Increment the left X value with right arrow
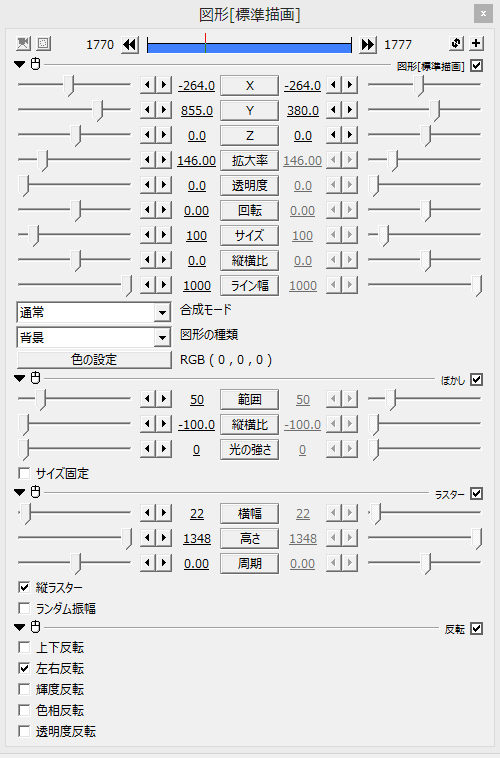 [164, 85]
